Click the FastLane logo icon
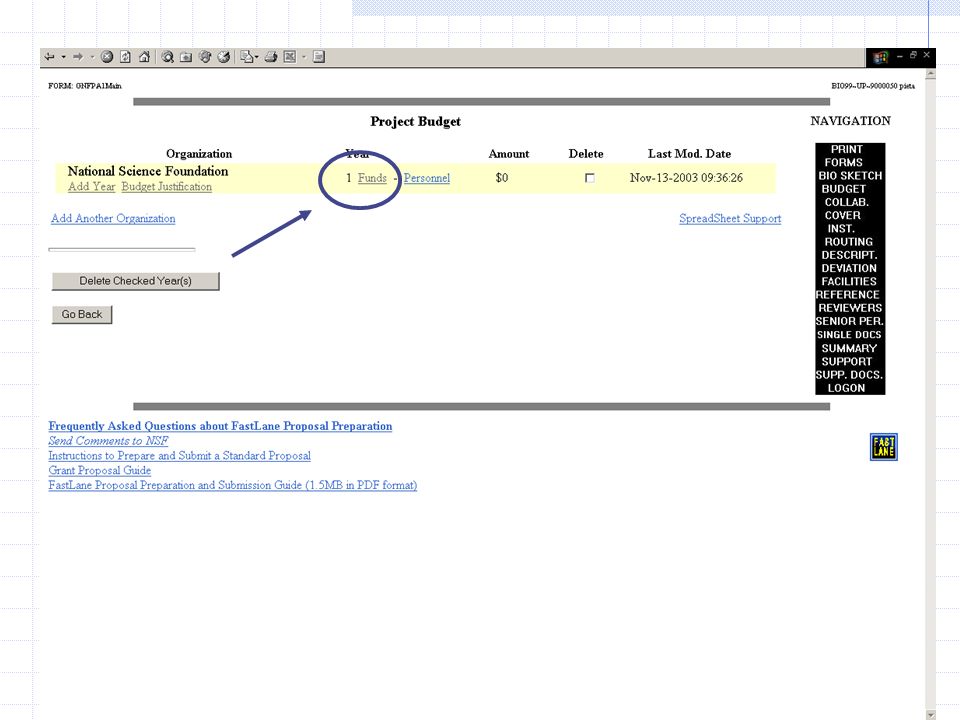The width and height of the screenshot is (960, 720). pyautogui.click(x=883, y=446)
